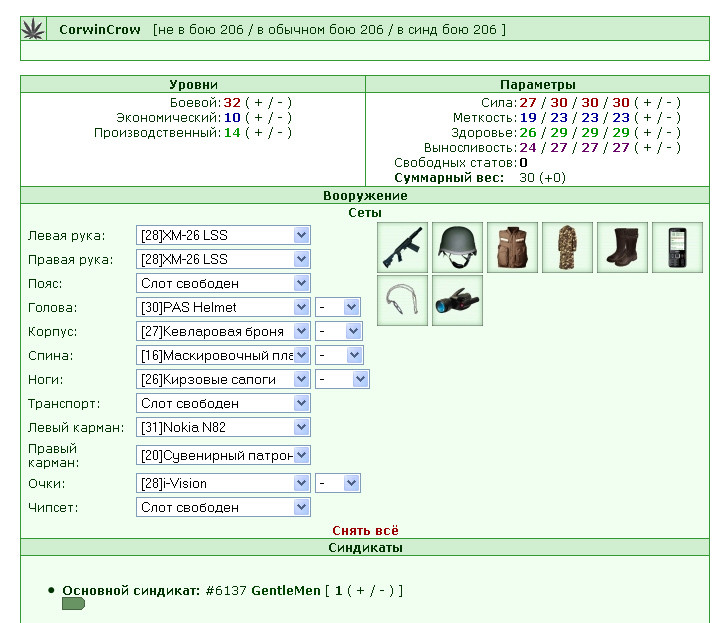Click the green syndicate badge under GentleMen

(73, 603)
